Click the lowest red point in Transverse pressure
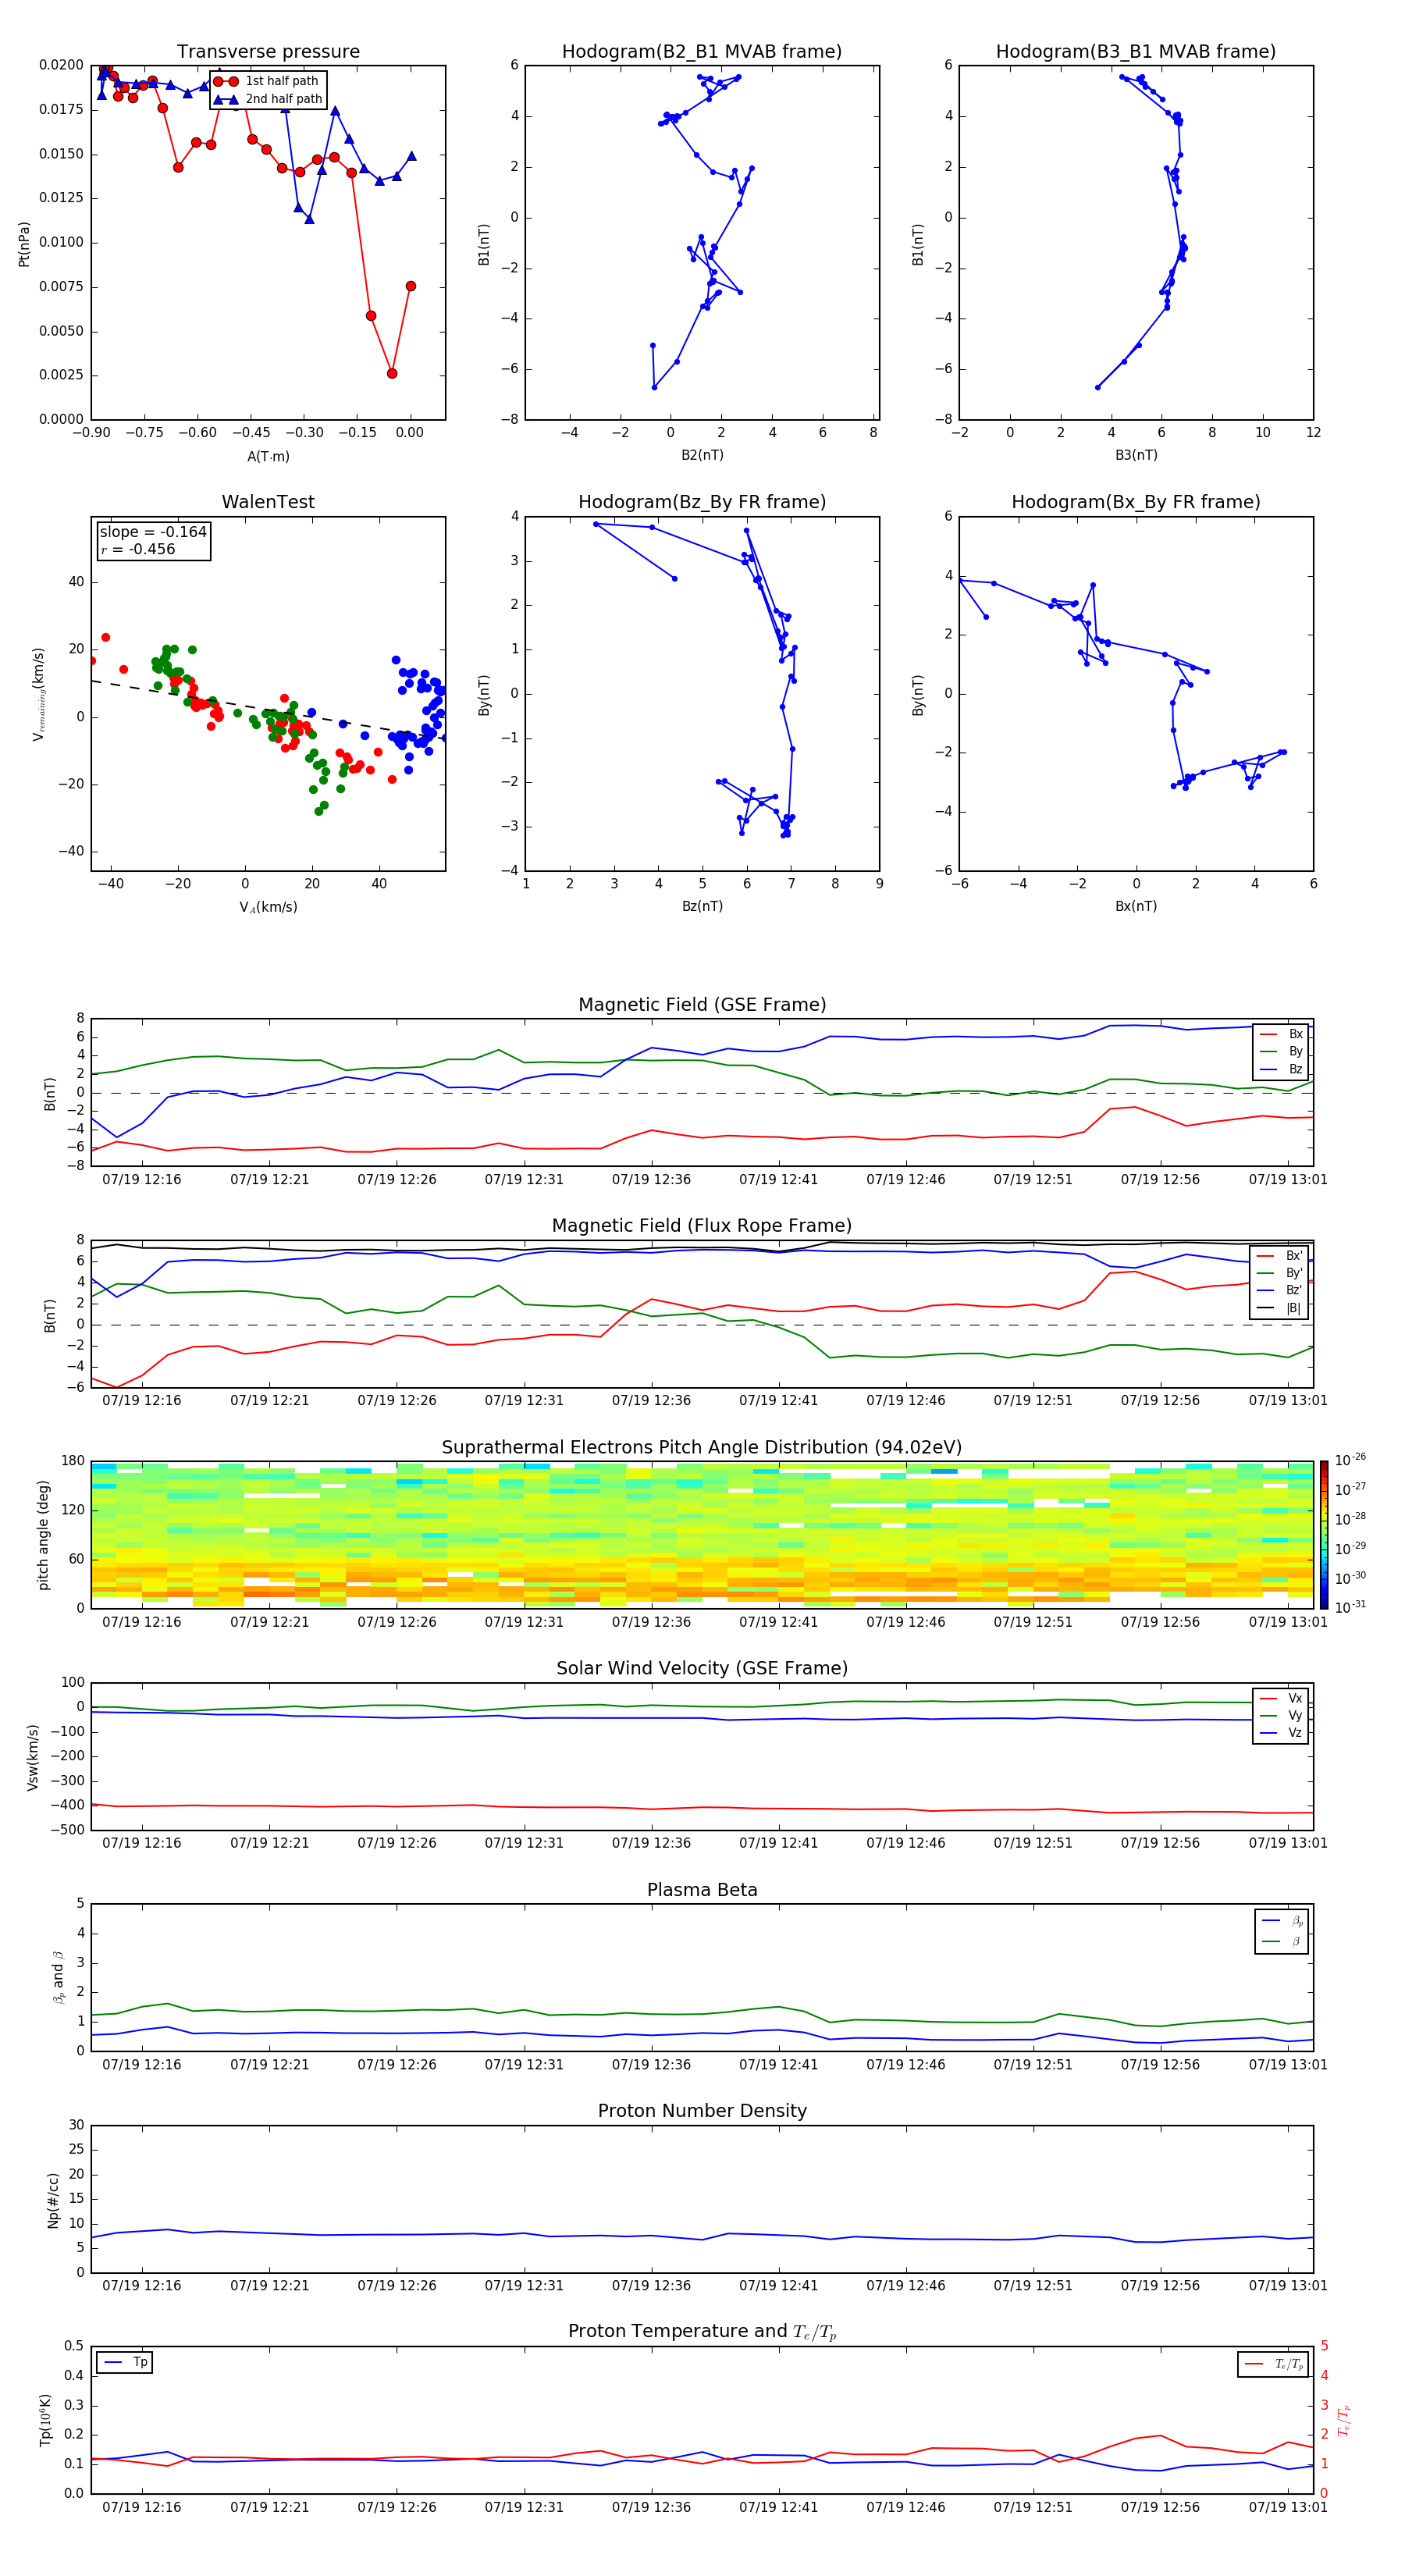 tap(392, 373)
